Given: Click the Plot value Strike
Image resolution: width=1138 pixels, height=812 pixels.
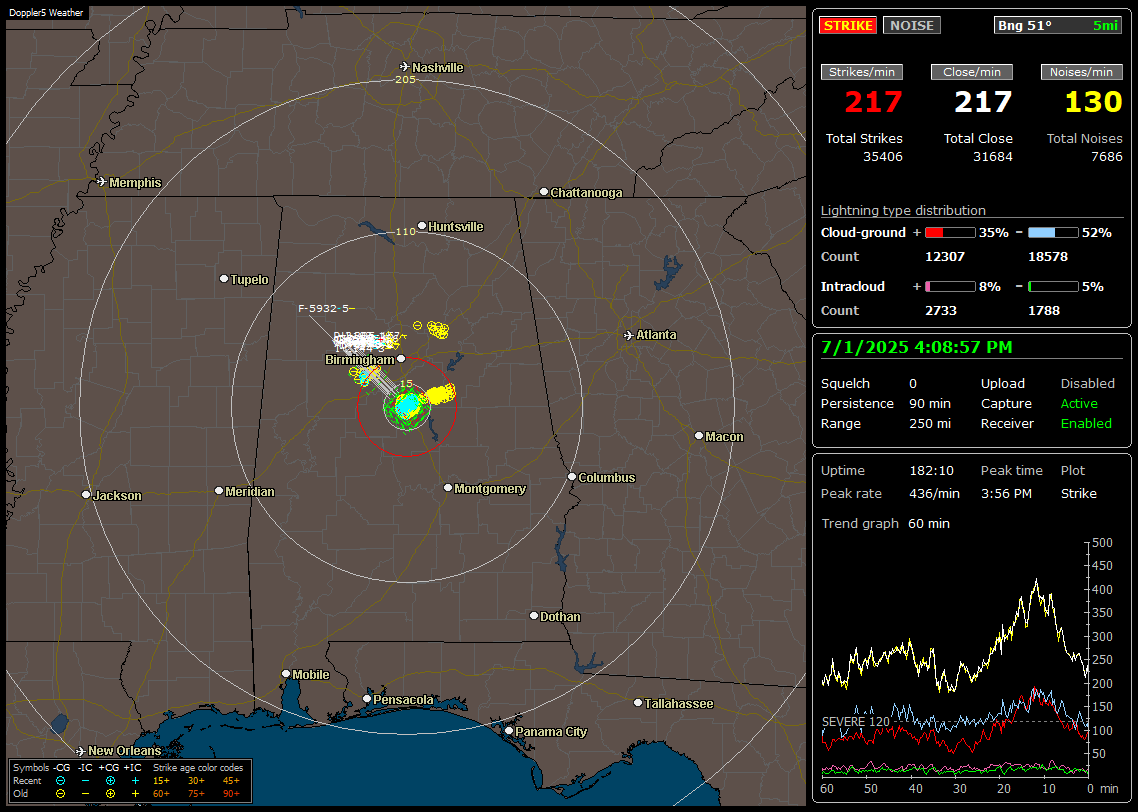Looking at the screenshot, I should tap(1078, 493).
